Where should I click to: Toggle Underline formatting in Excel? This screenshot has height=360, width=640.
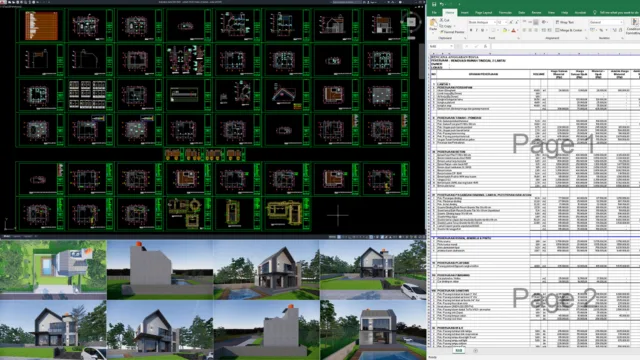coord(482,30)
